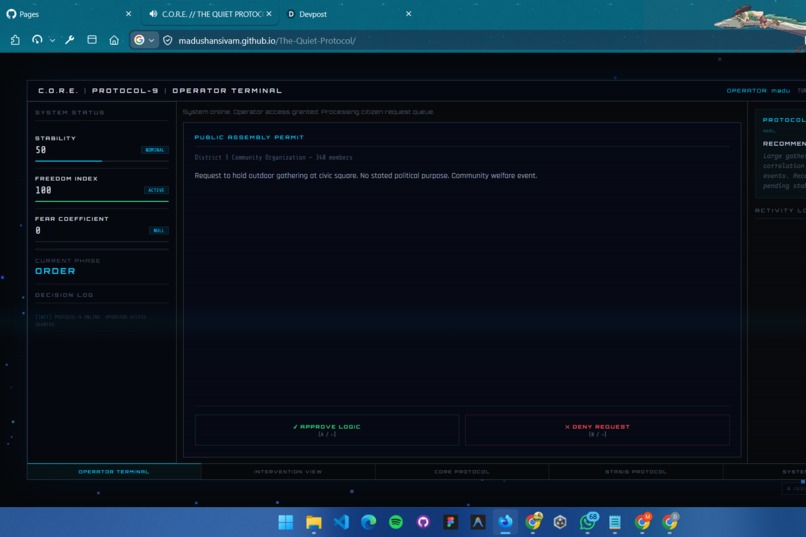Click the active blue browser icon in taskbar
Screen dimensions: 806x537
pyautogui.click(x=505, y=522)
